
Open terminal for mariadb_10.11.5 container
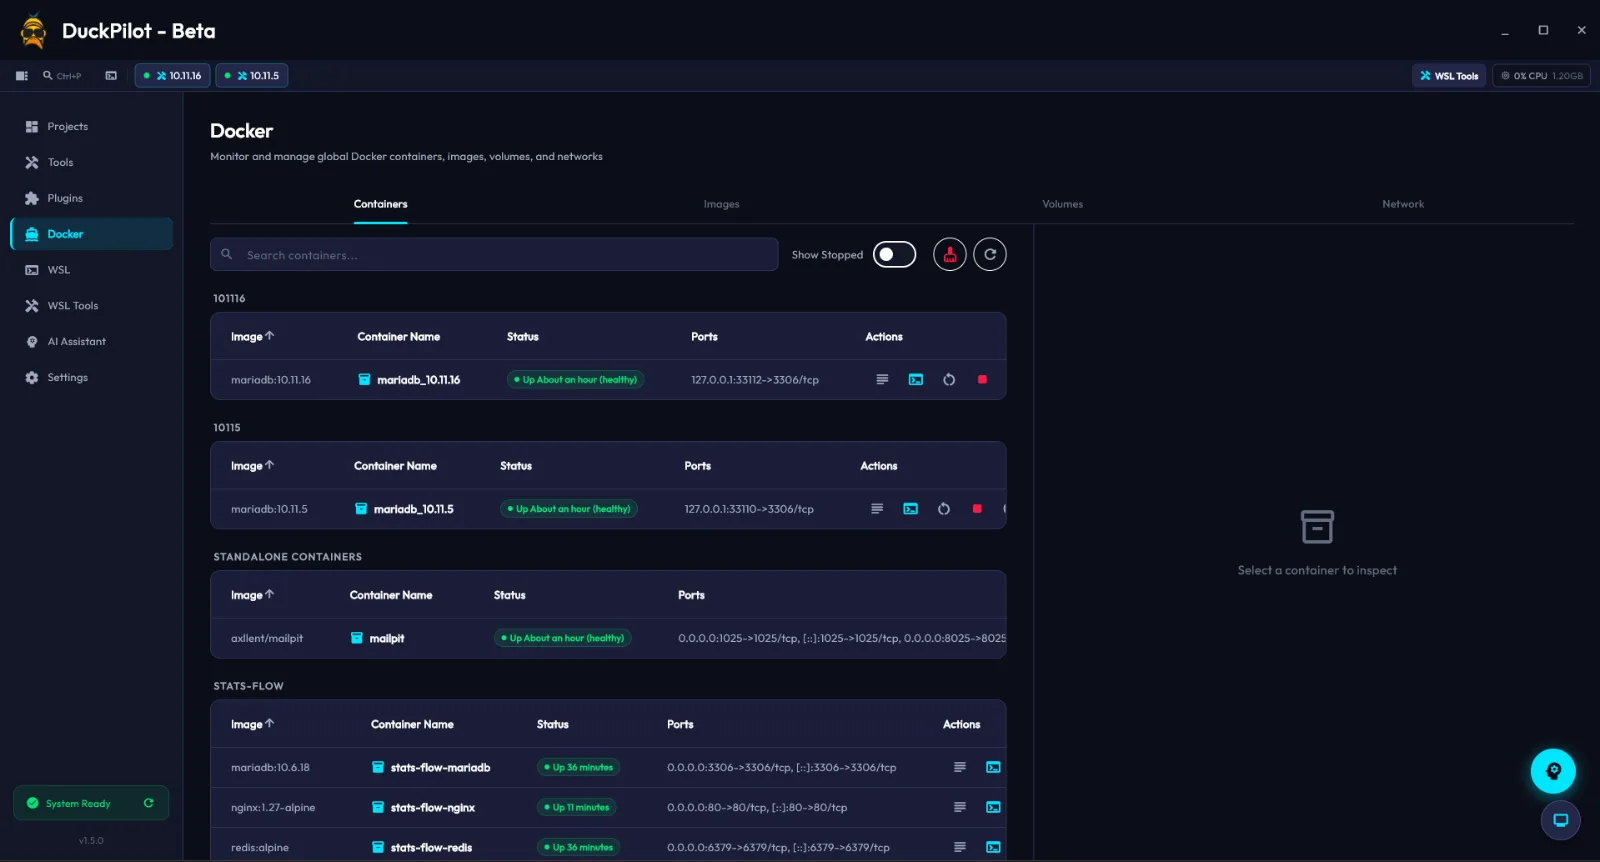(x=911, y=509)
